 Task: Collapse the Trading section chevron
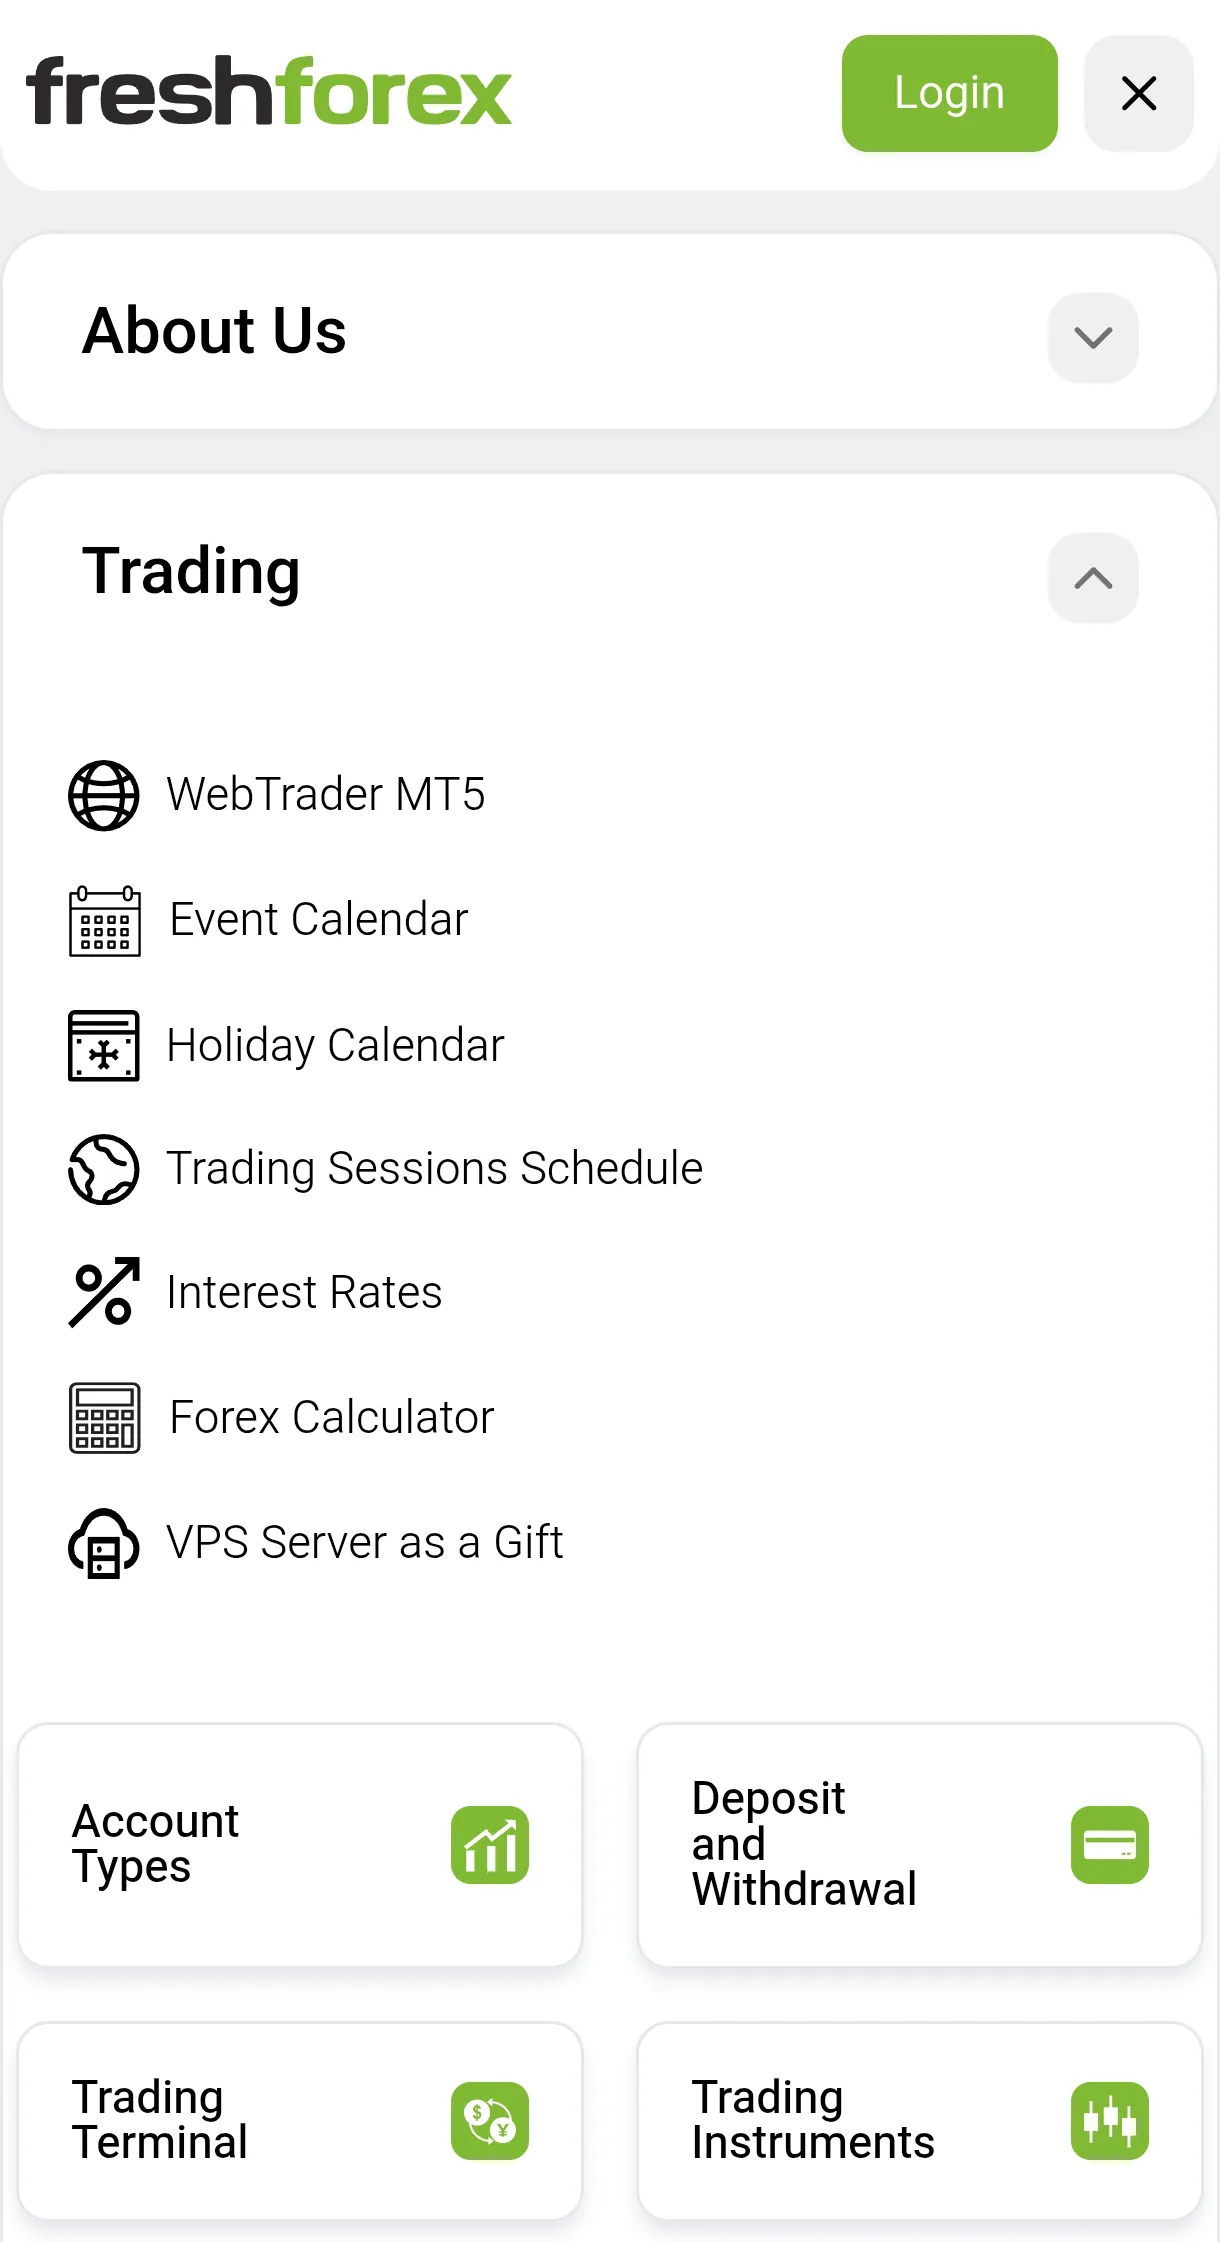(x=1093, y=578)
